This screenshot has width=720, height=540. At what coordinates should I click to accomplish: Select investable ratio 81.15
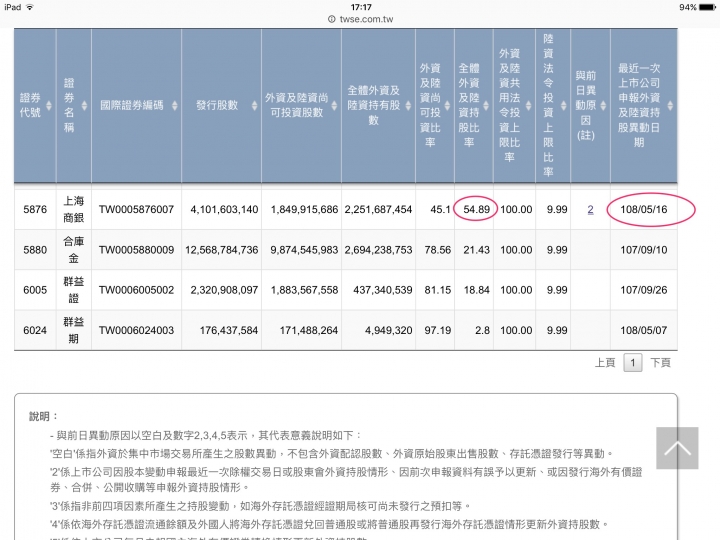click(438, 290)
